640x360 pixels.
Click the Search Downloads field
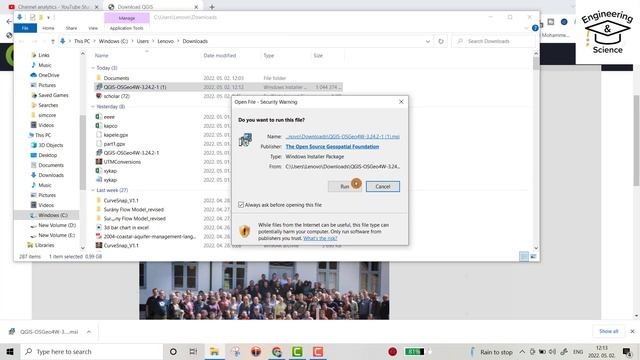tap(493, 41)
